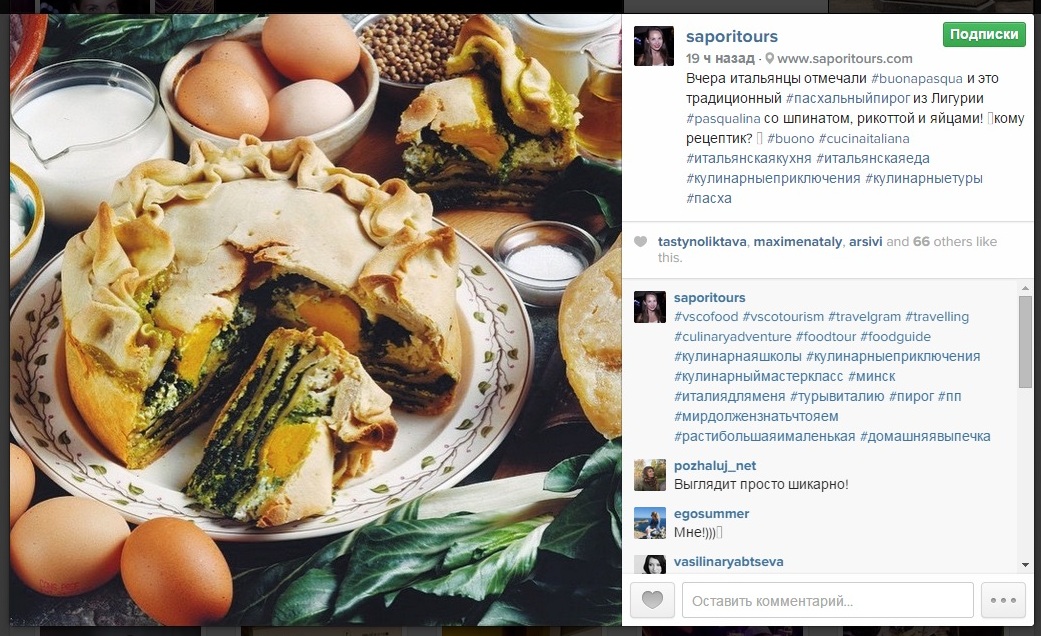1041x636 pixels.
Task: Open the www.saporitours.com location link
Action: [x=844, y=58]
